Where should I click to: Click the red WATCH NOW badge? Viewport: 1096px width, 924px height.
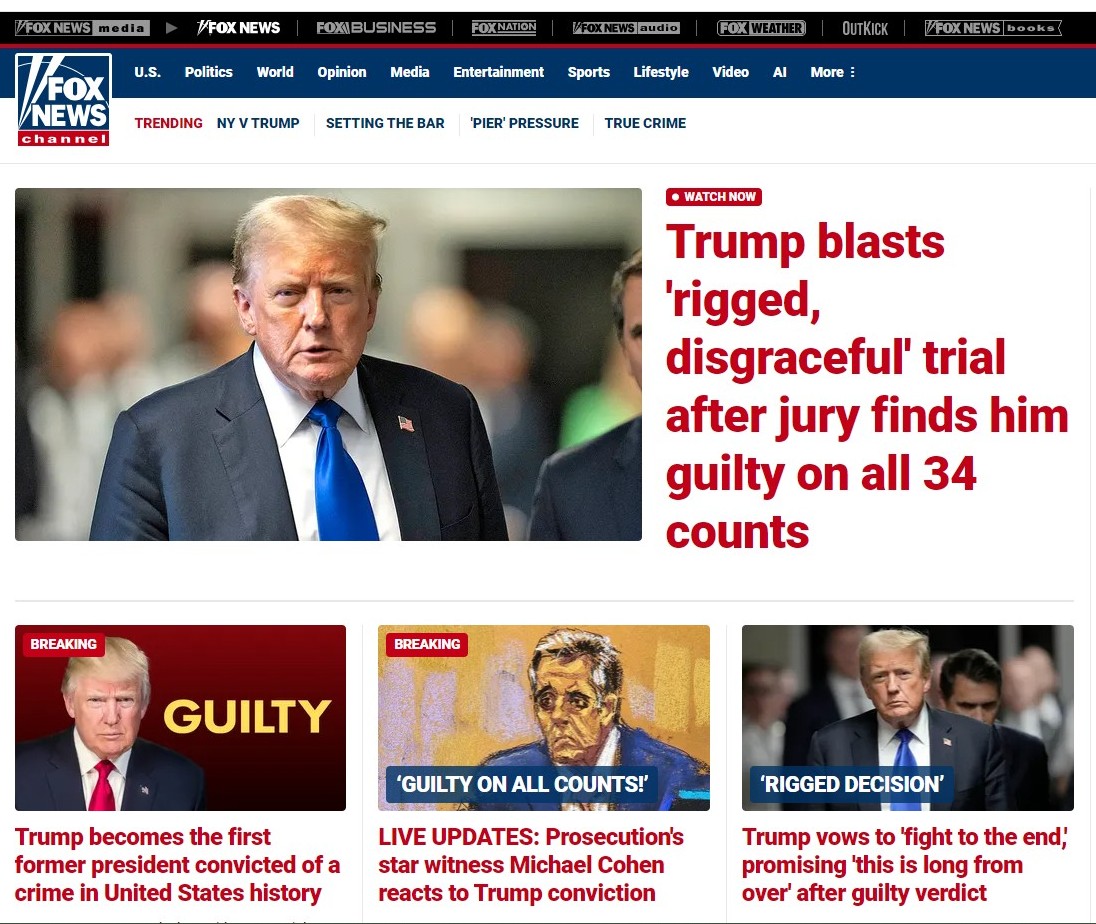point(714,197)
